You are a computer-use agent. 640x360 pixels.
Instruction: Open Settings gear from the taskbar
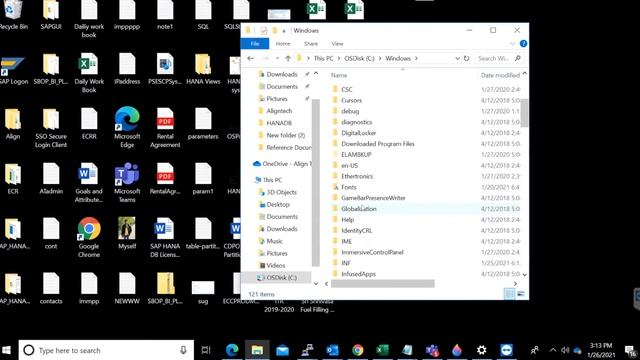click(x=482, y=350)
